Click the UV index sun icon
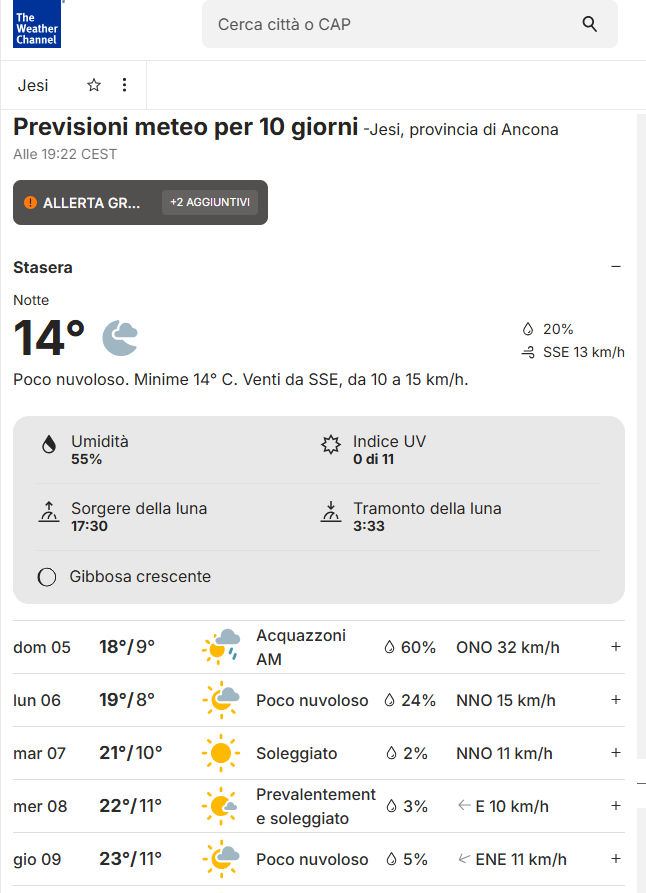This screenshot has height=893, width=646. 331,445
